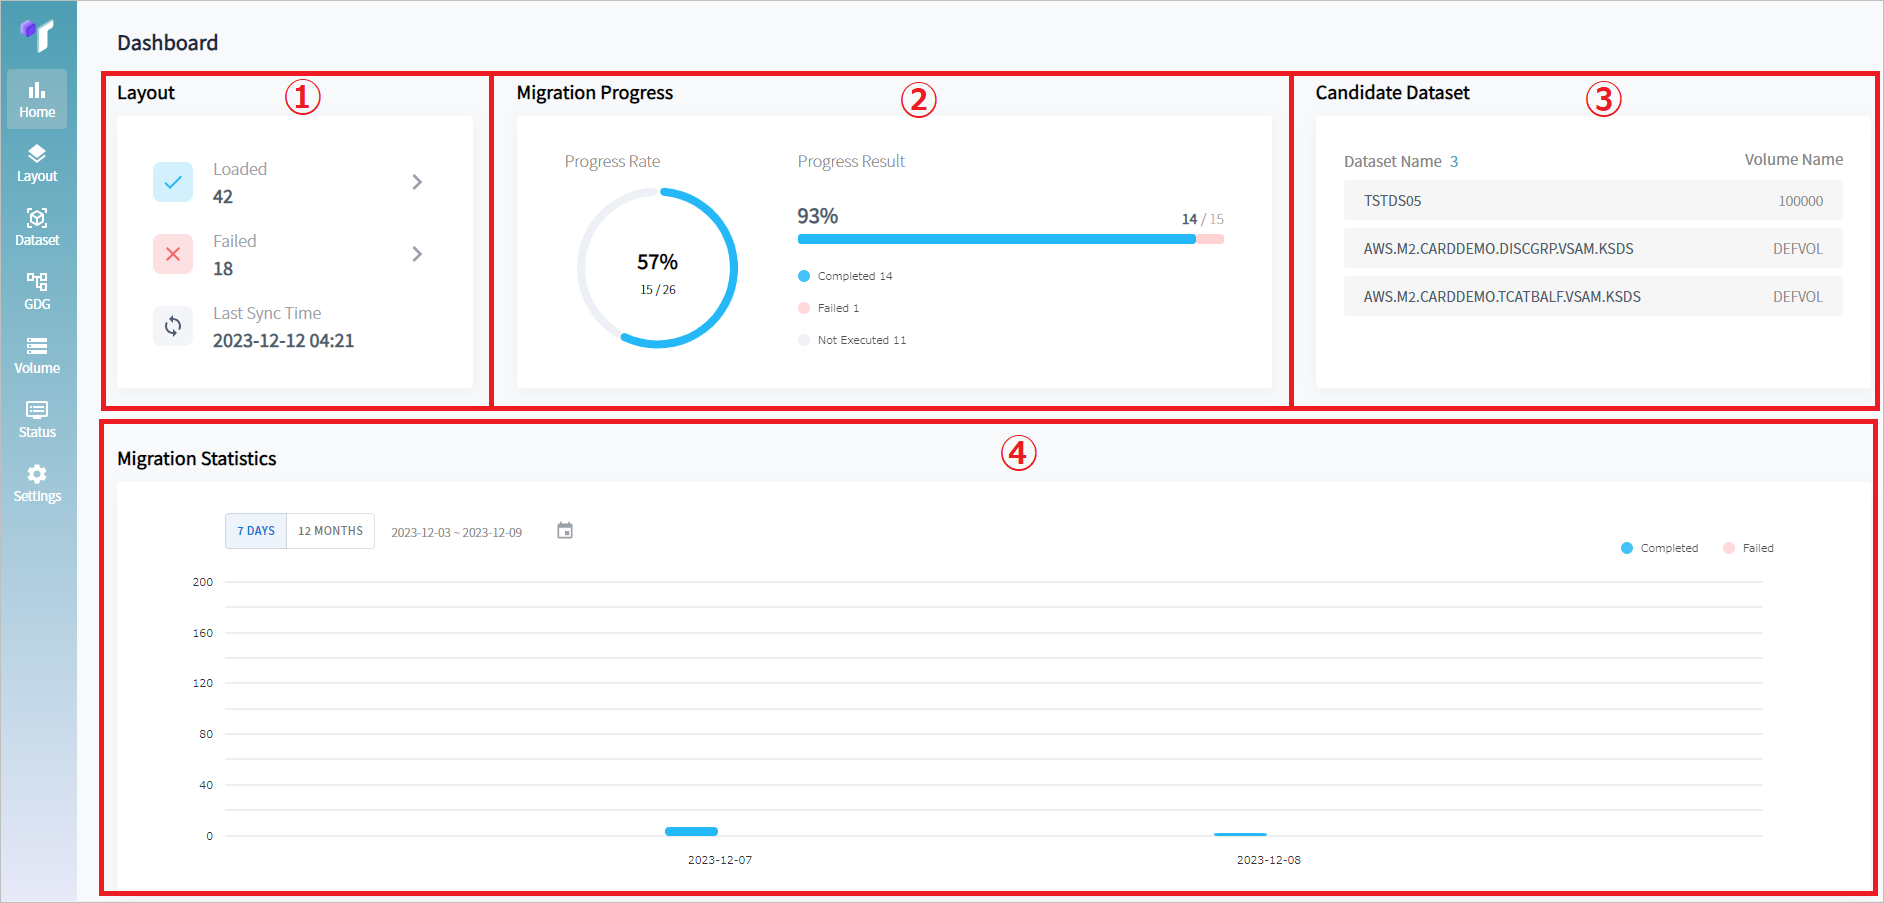Expand Failed layouts chevron arrow
Screen dimensions: 1884x903
pos(417,254)
